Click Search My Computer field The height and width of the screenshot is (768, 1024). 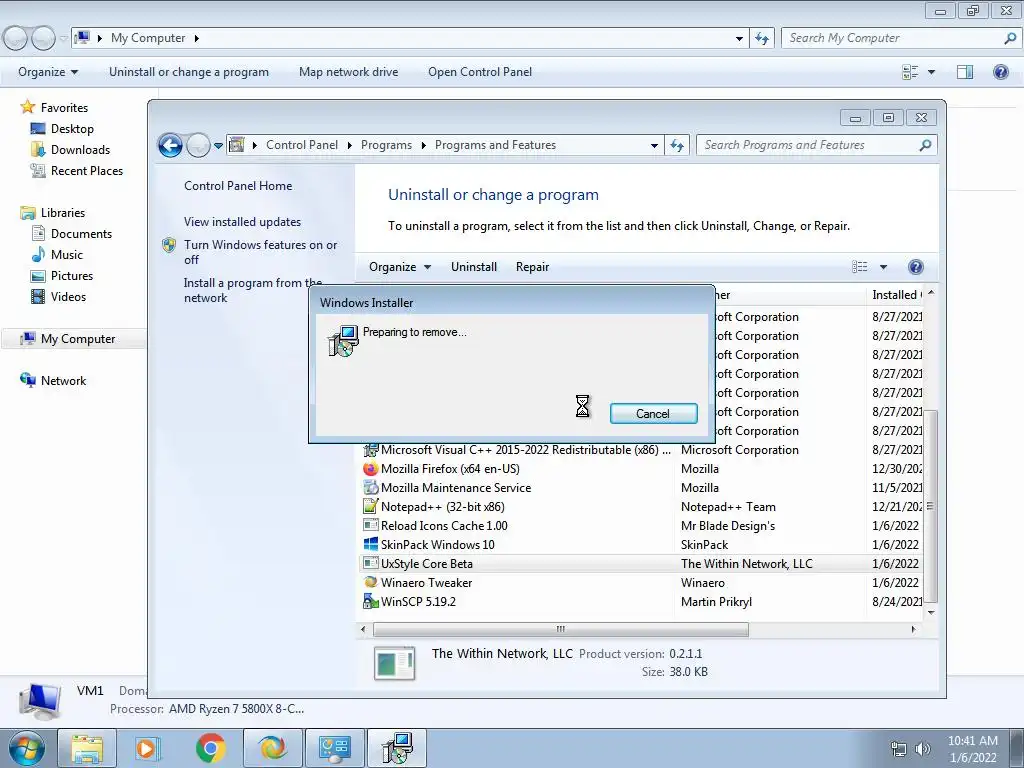pyautogui.click(x=900, y=38)
